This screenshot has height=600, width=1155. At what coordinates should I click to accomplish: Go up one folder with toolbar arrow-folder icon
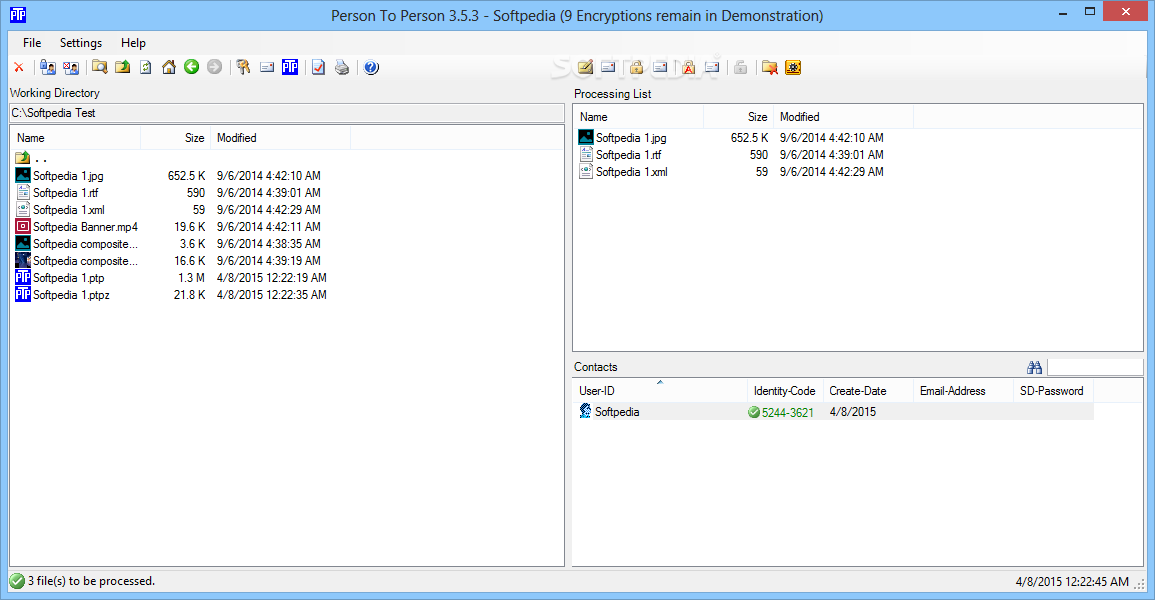coord(123,68)
